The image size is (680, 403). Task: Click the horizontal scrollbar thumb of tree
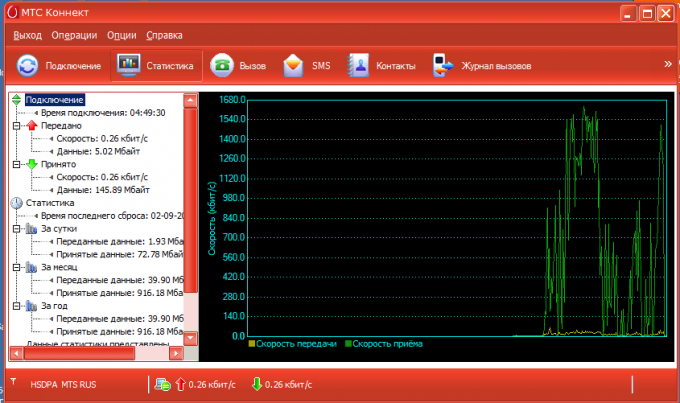pyautogui.click(x=79, y=354)
